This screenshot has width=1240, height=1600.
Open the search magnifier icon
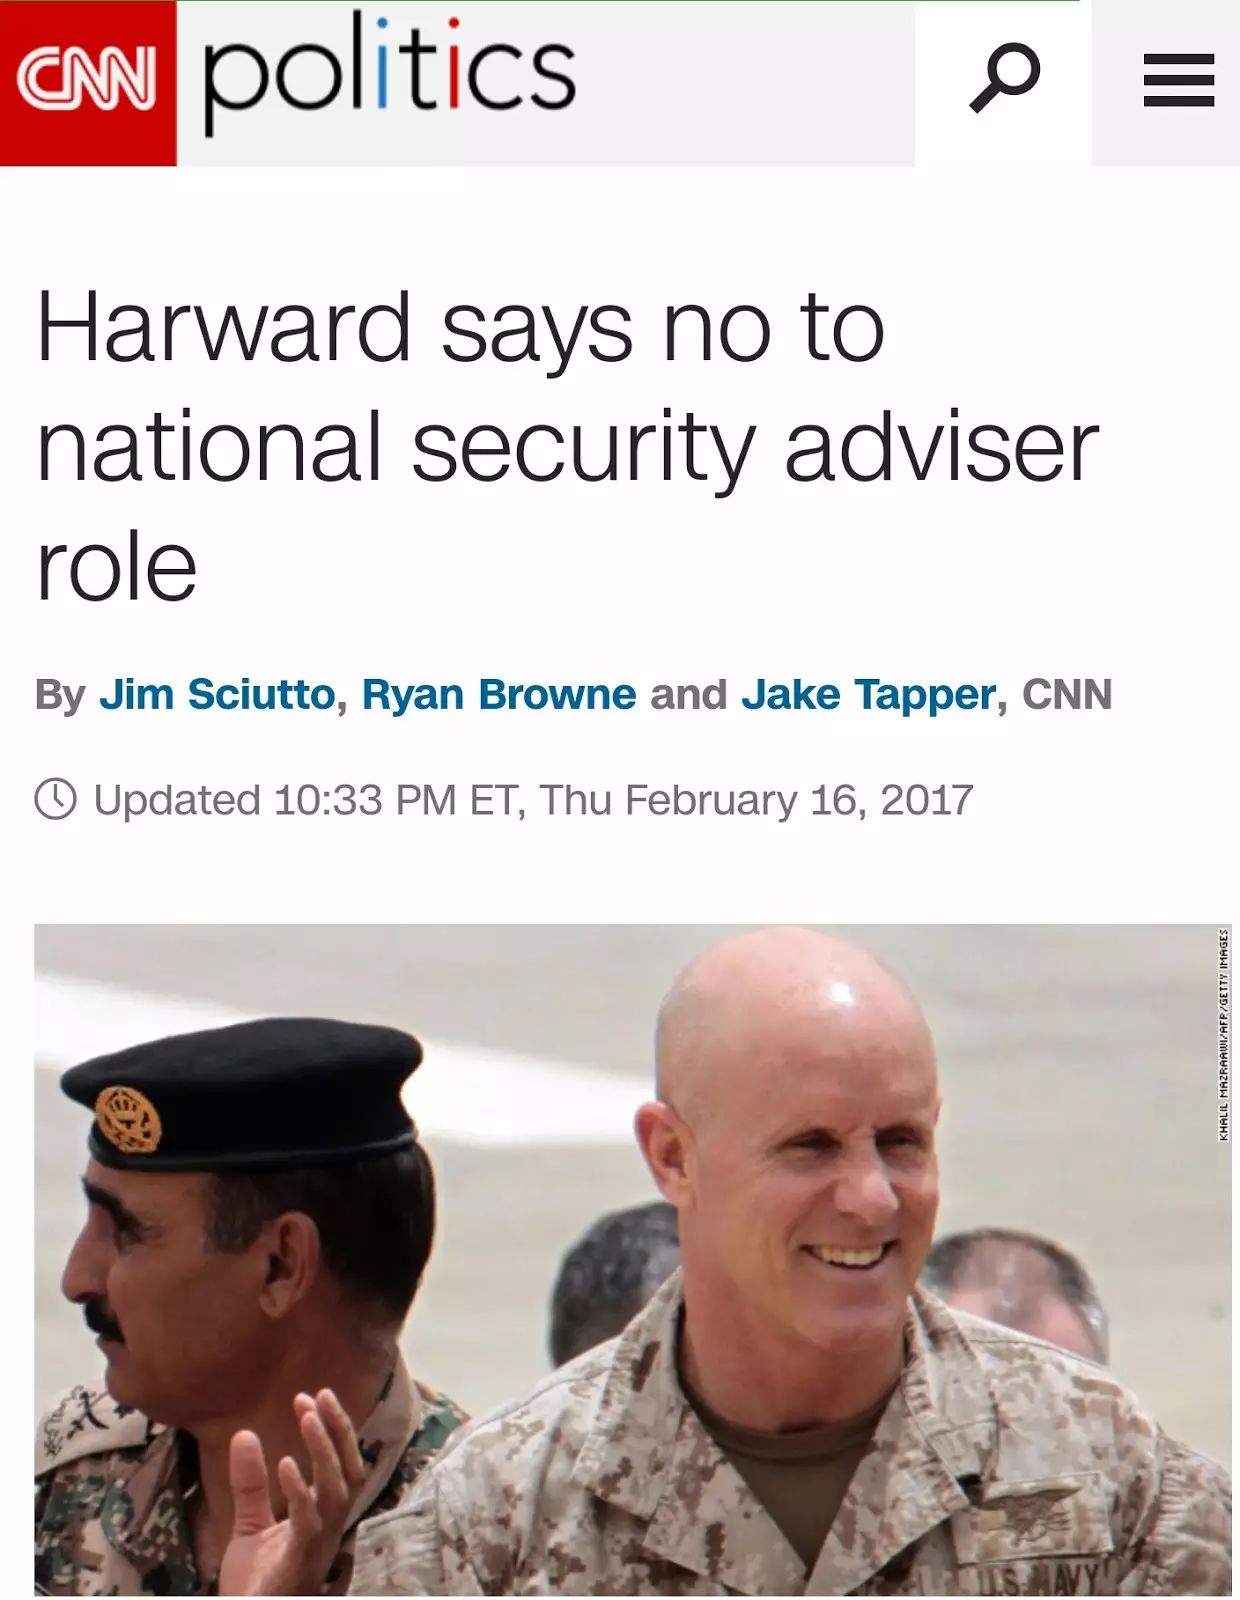tap(1004, 78)
